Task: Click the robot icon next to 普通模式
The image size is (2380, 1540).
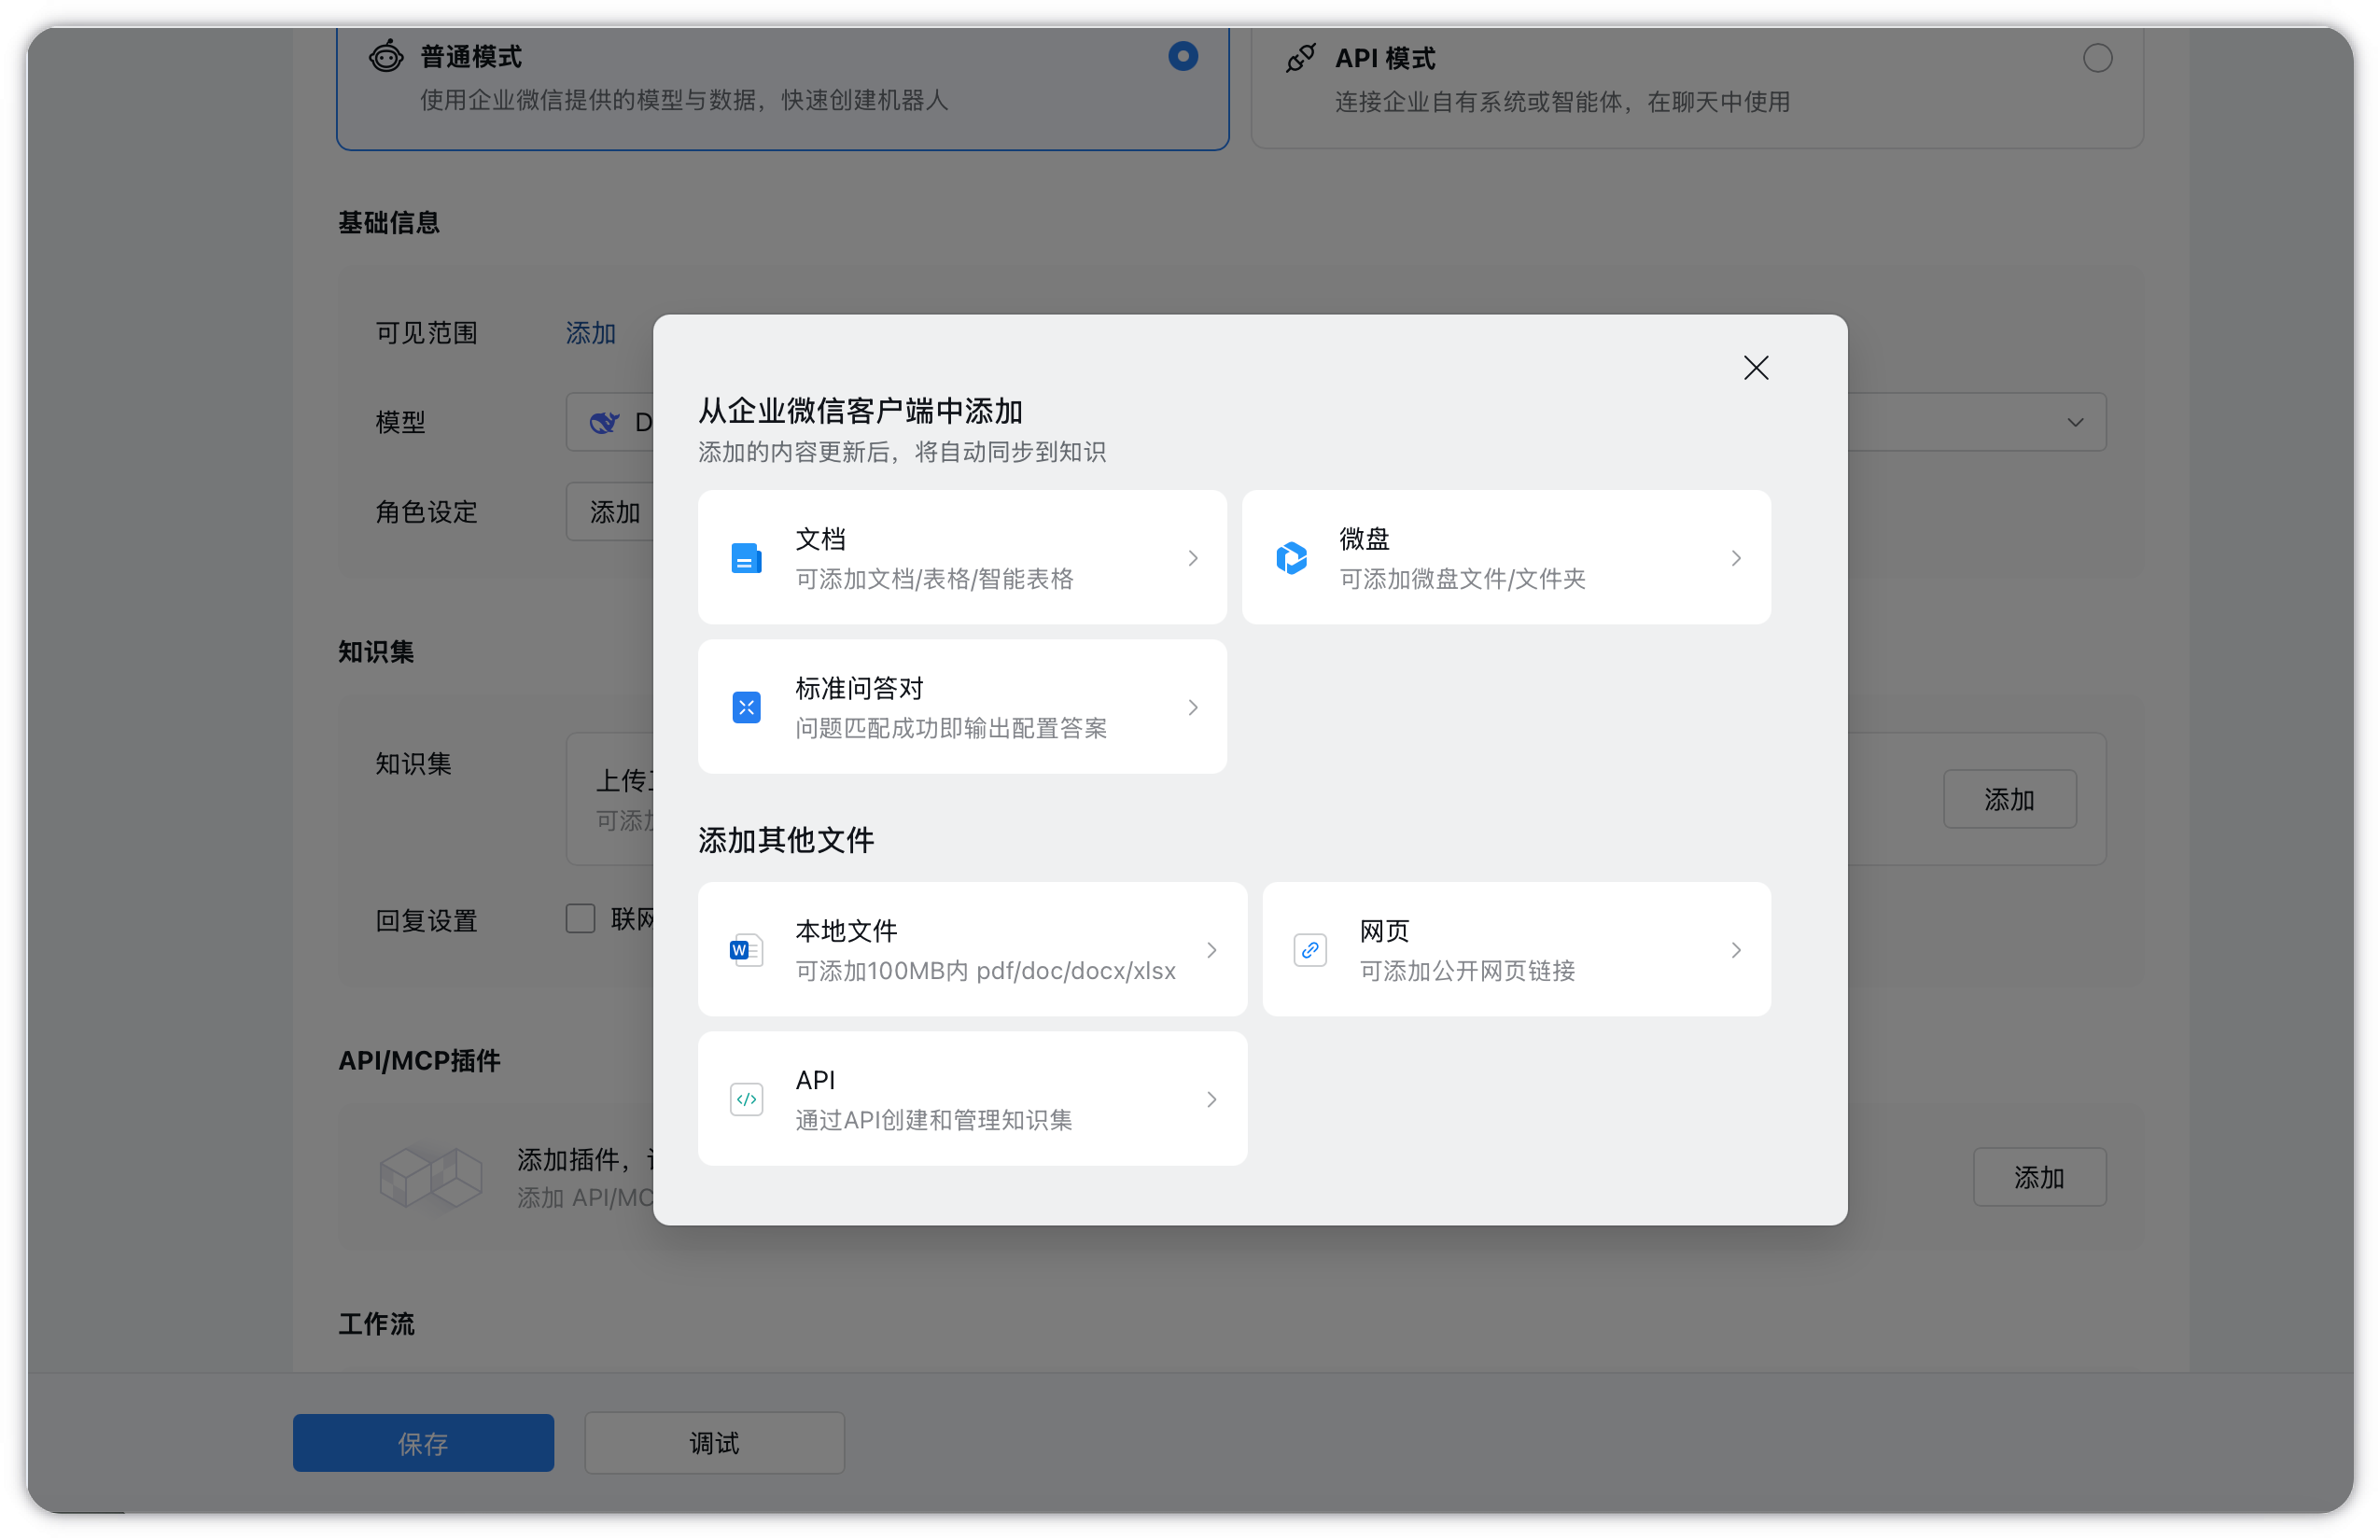Action: pos(386,57)
